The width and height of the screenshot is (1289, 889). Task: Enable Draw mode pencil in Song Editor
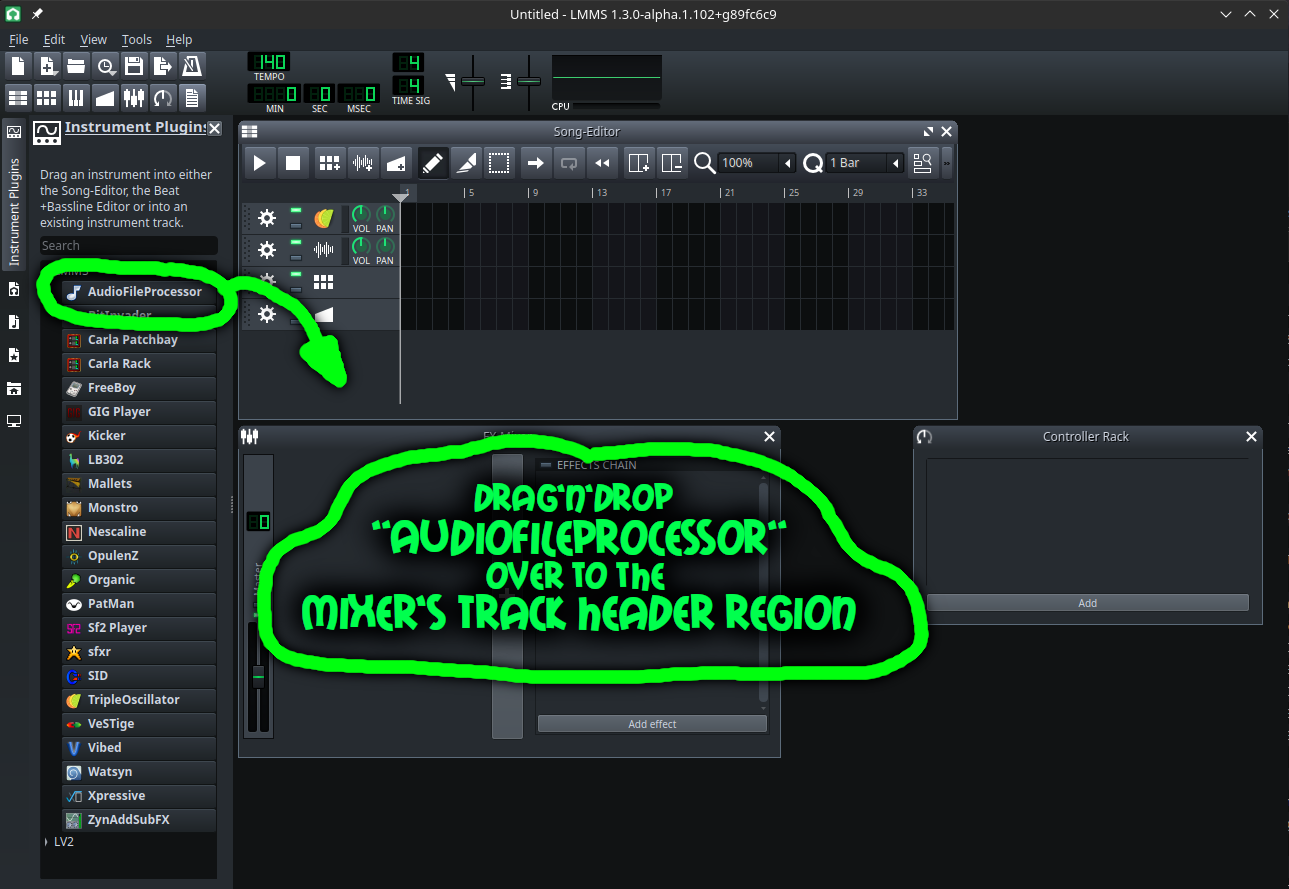pos(432,162)
